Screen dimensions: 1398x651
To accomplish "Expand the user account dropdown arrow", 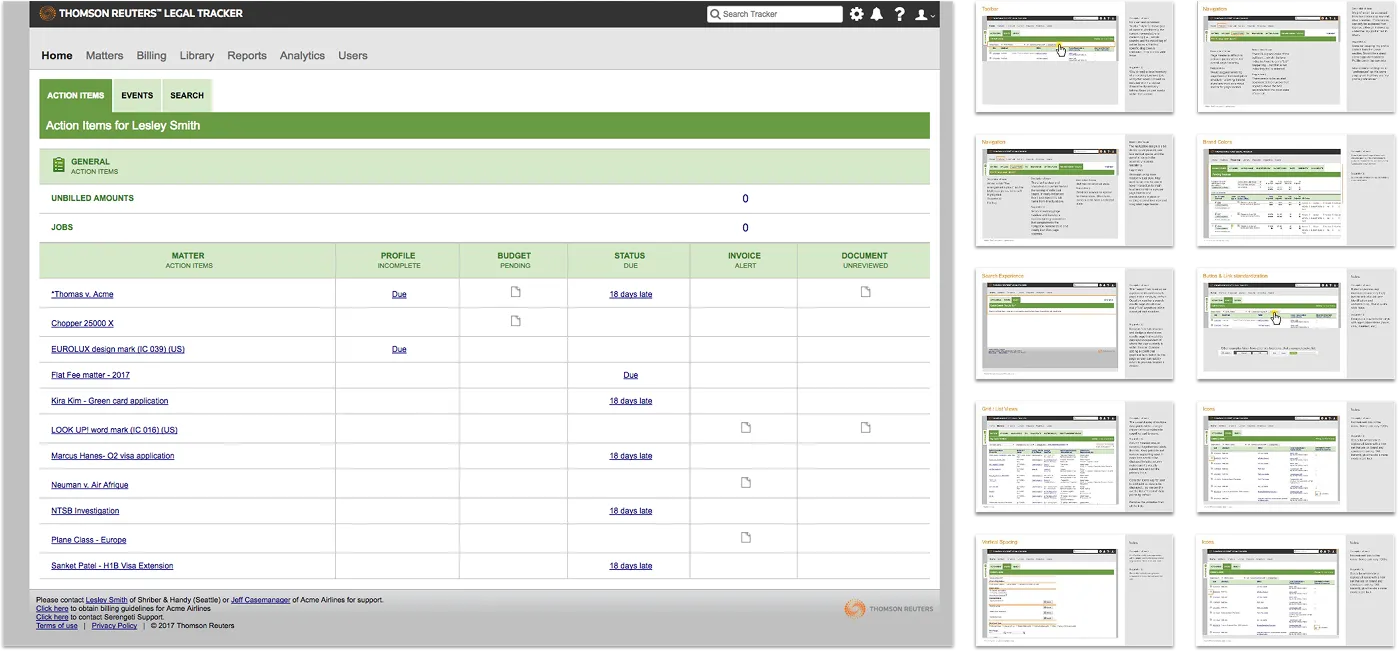I will click(931, 16).
